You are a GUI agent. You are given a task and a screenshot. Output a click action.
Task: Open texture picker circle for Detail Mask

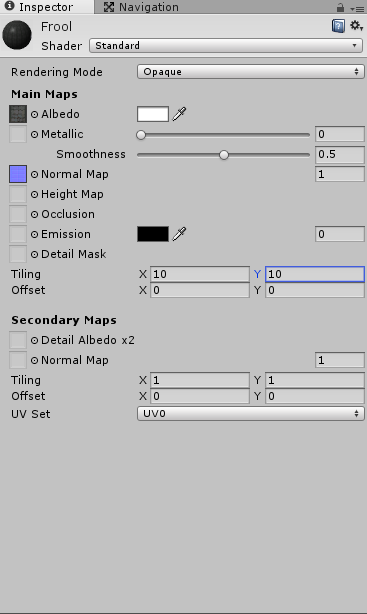point(34,254)
